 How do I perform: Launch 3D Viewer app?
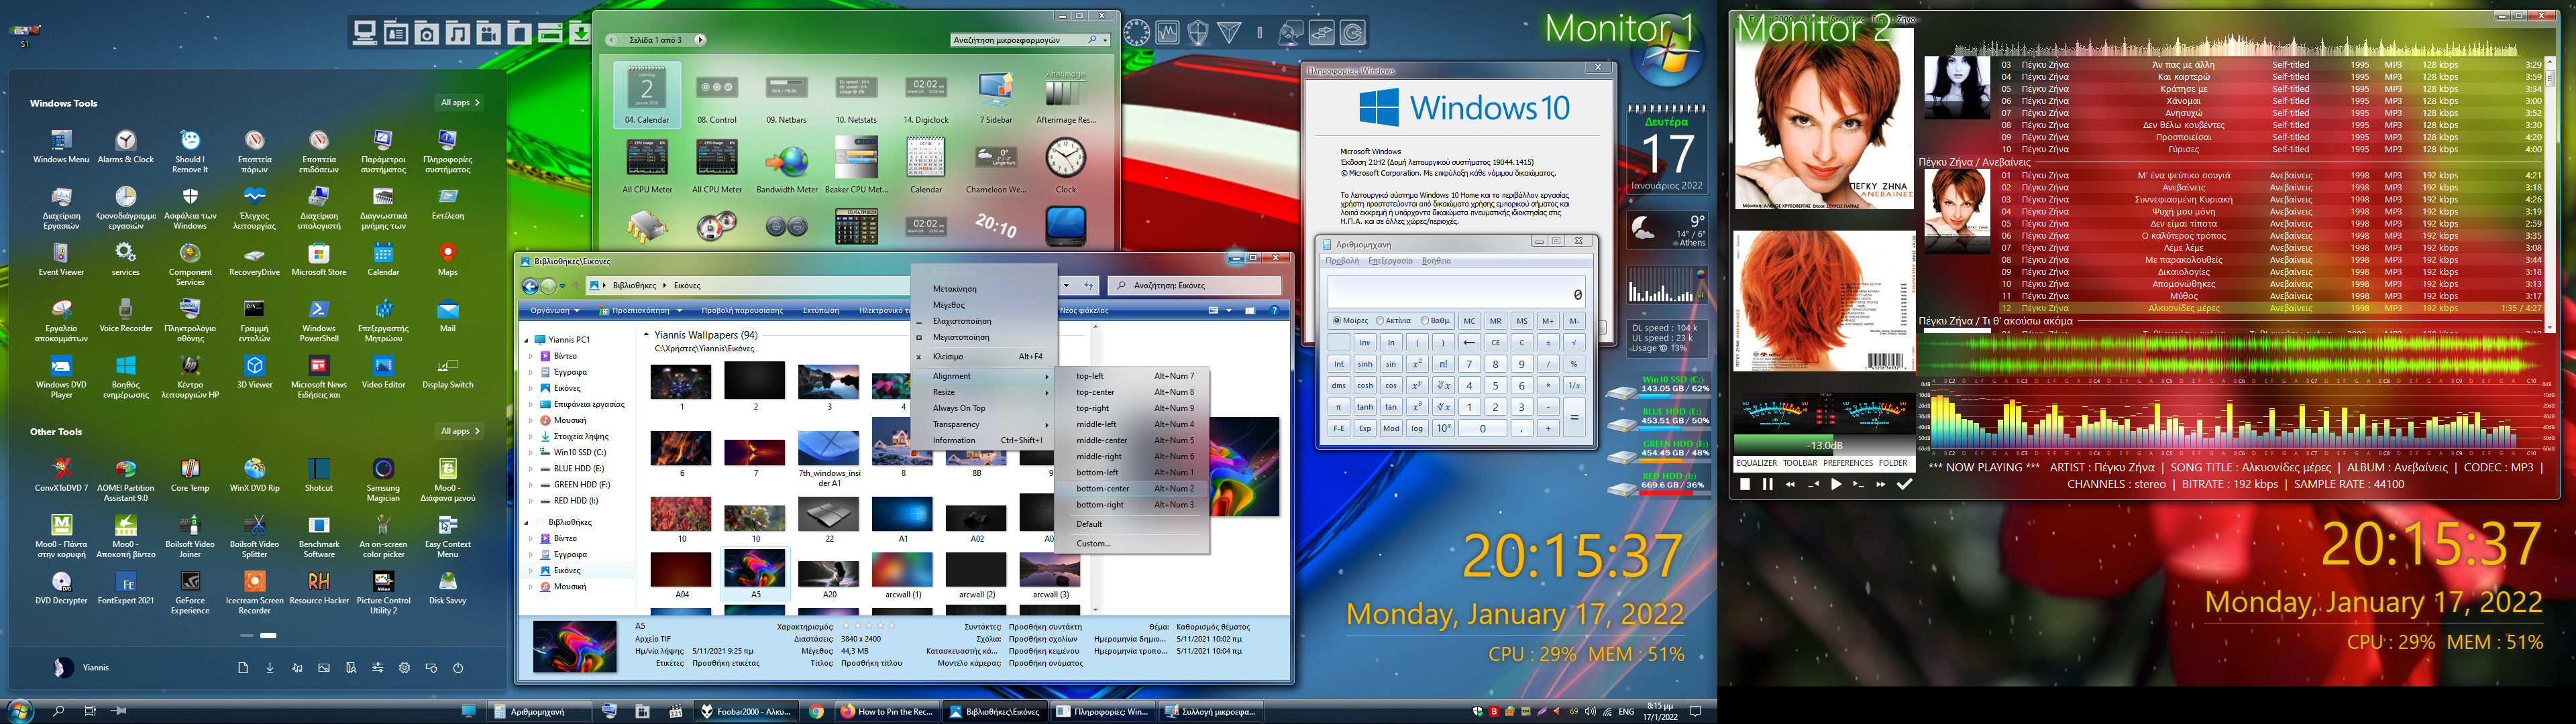click(255, 371)
